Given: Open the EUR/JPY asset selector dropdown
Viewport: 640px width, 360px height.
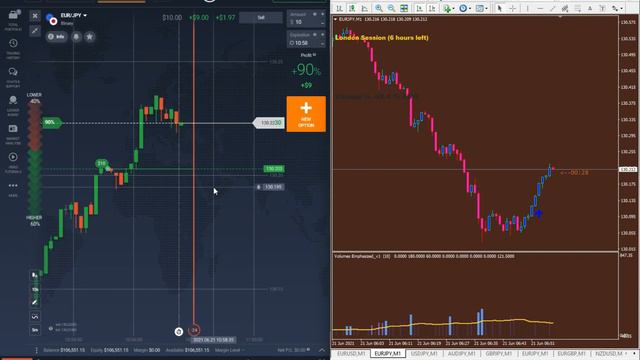Looking at the screenshot, I should [73, 16].
